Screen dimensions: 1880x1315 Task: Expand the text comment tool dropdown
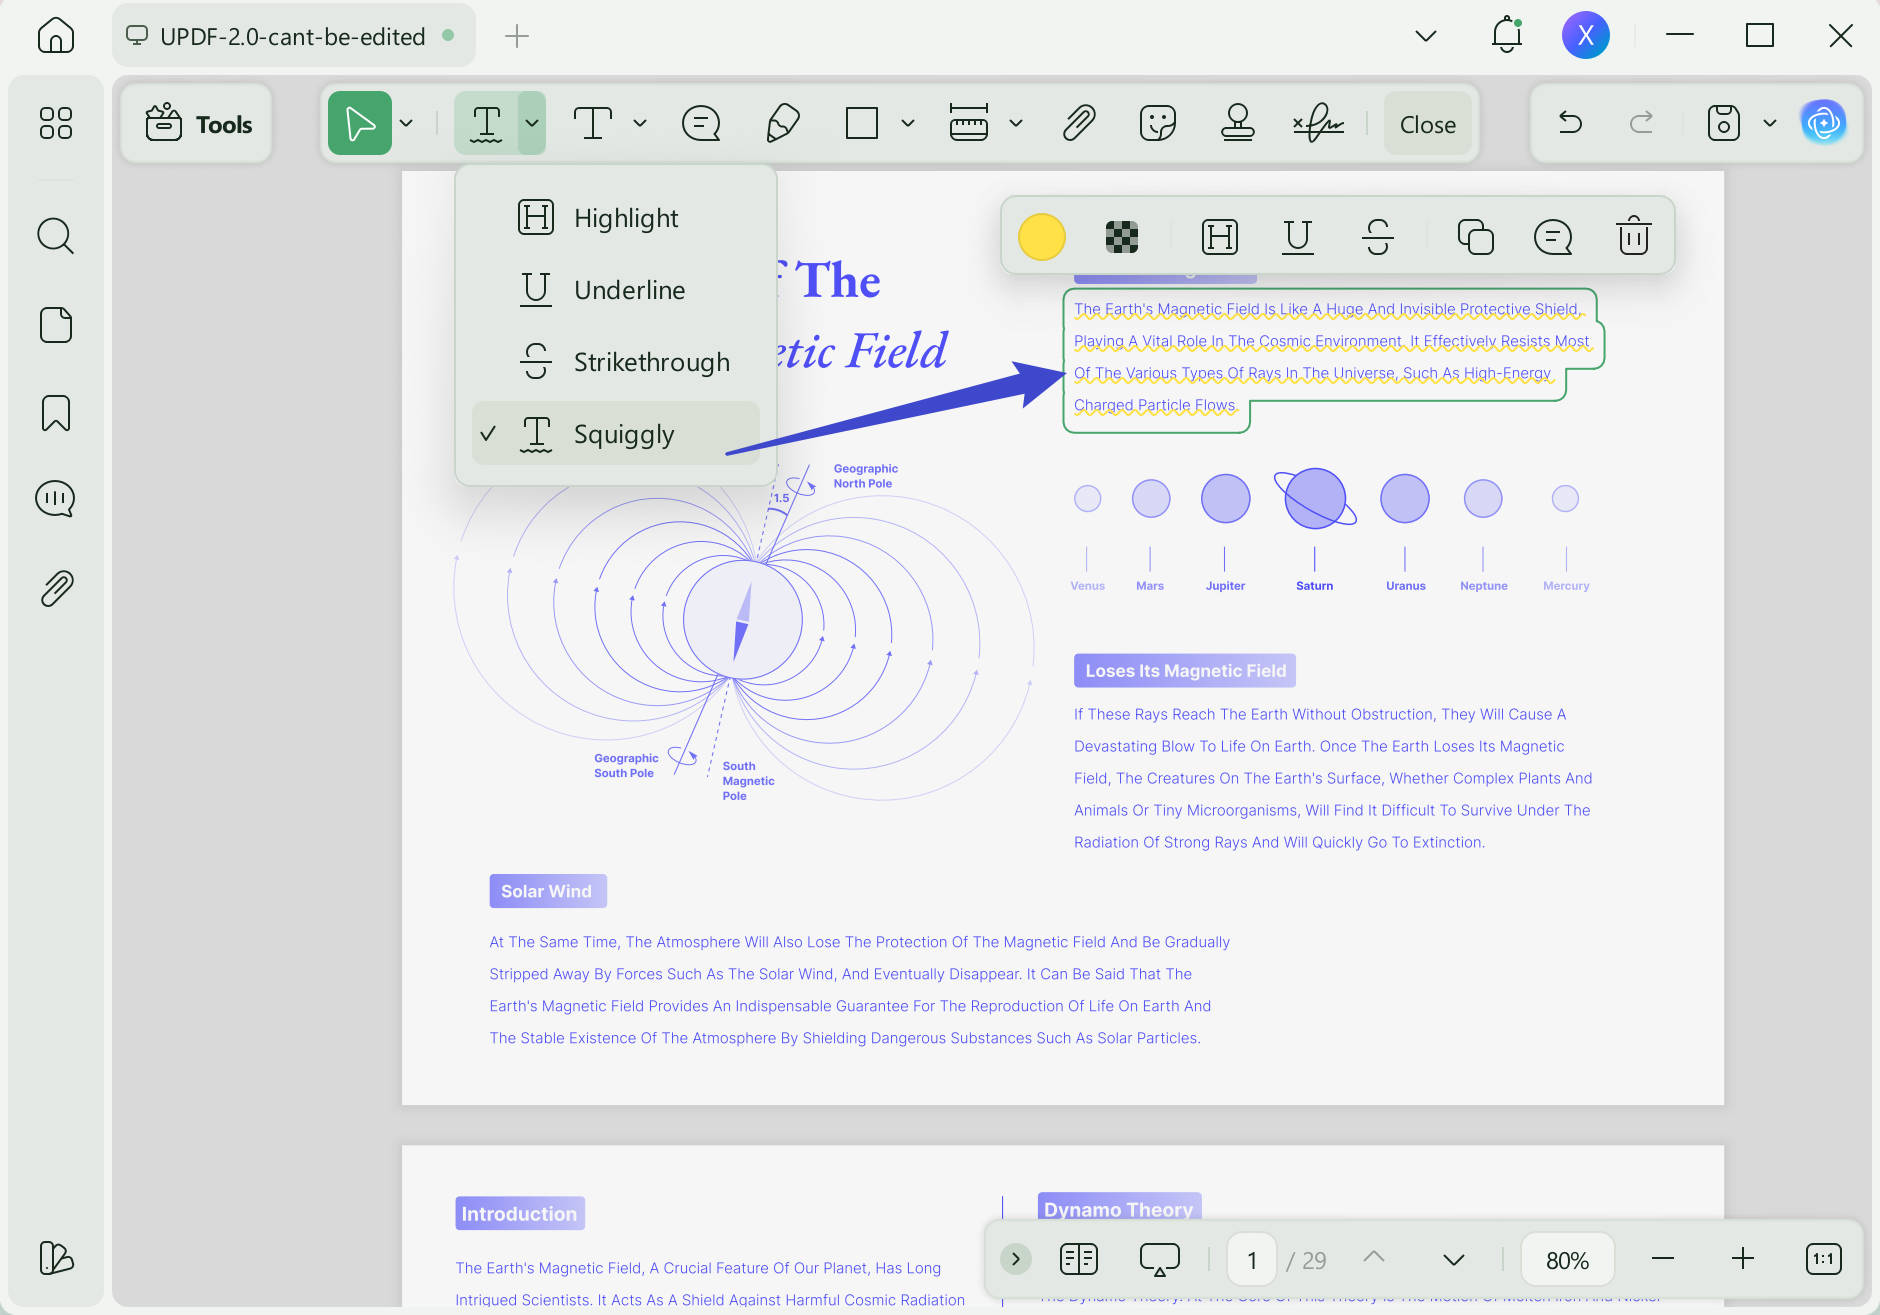click(x=641, y=124)
